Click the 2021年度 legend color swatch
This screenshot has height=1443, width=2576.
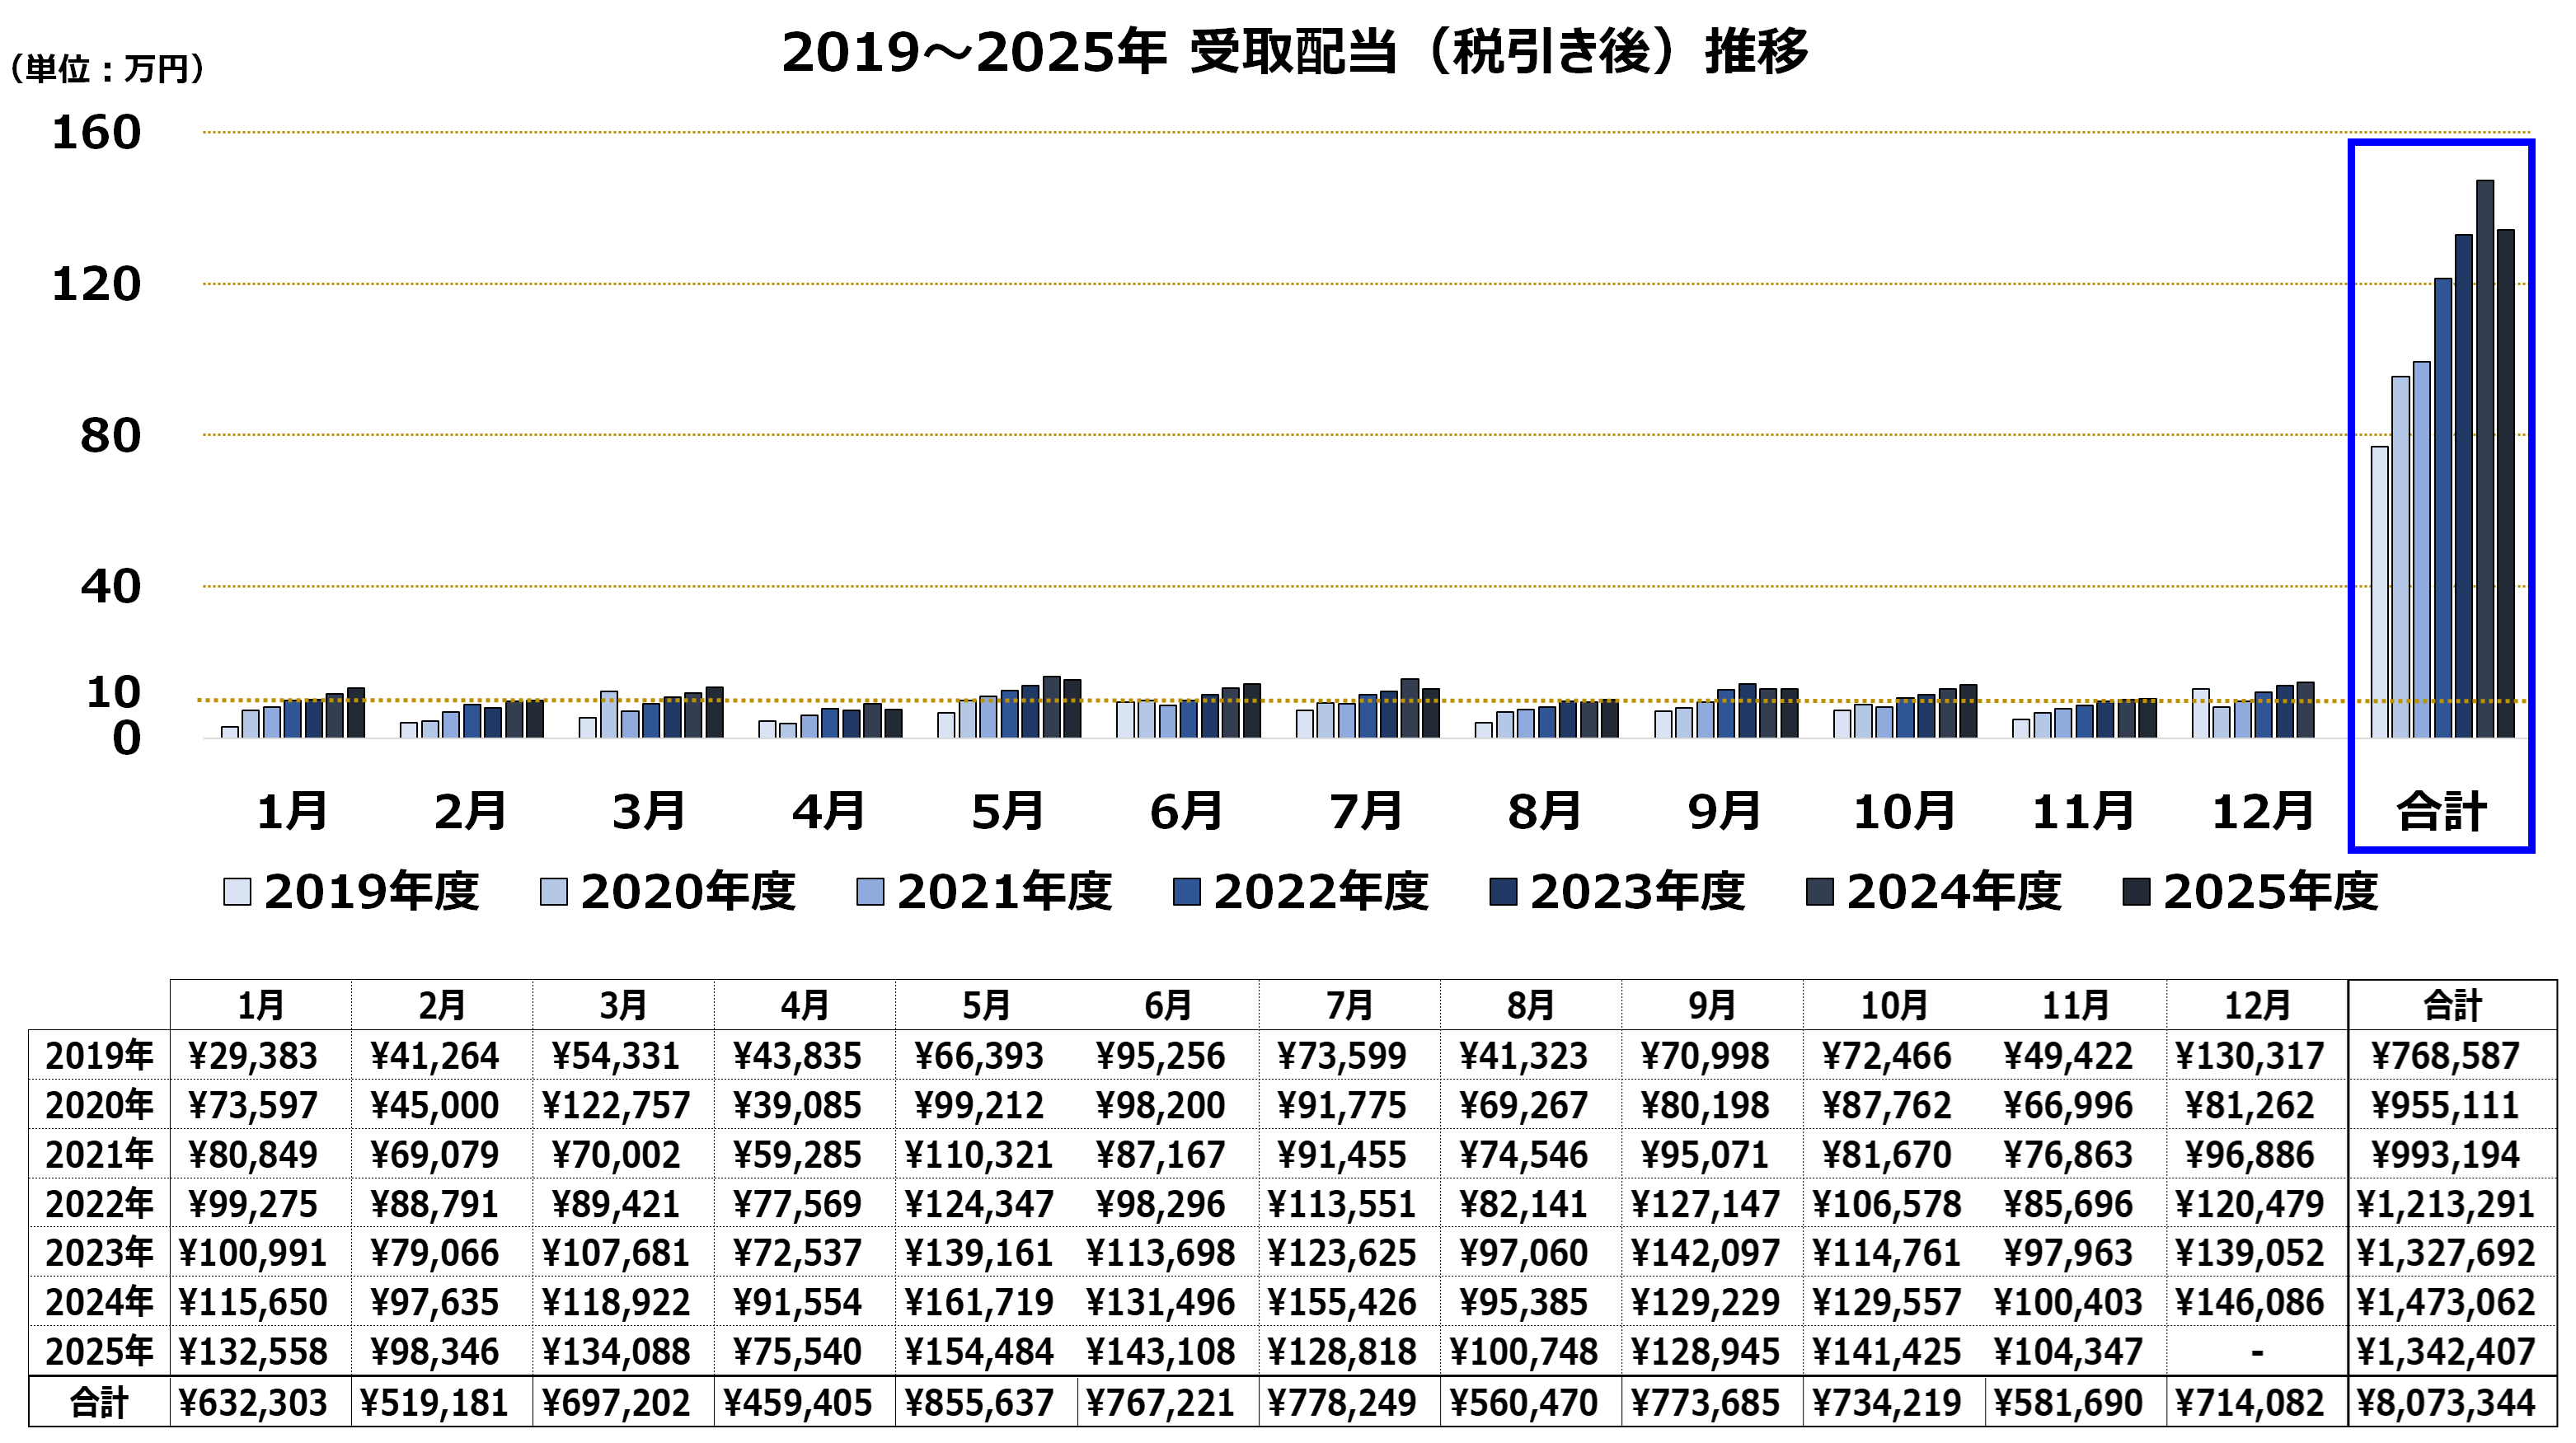point(870,891)
